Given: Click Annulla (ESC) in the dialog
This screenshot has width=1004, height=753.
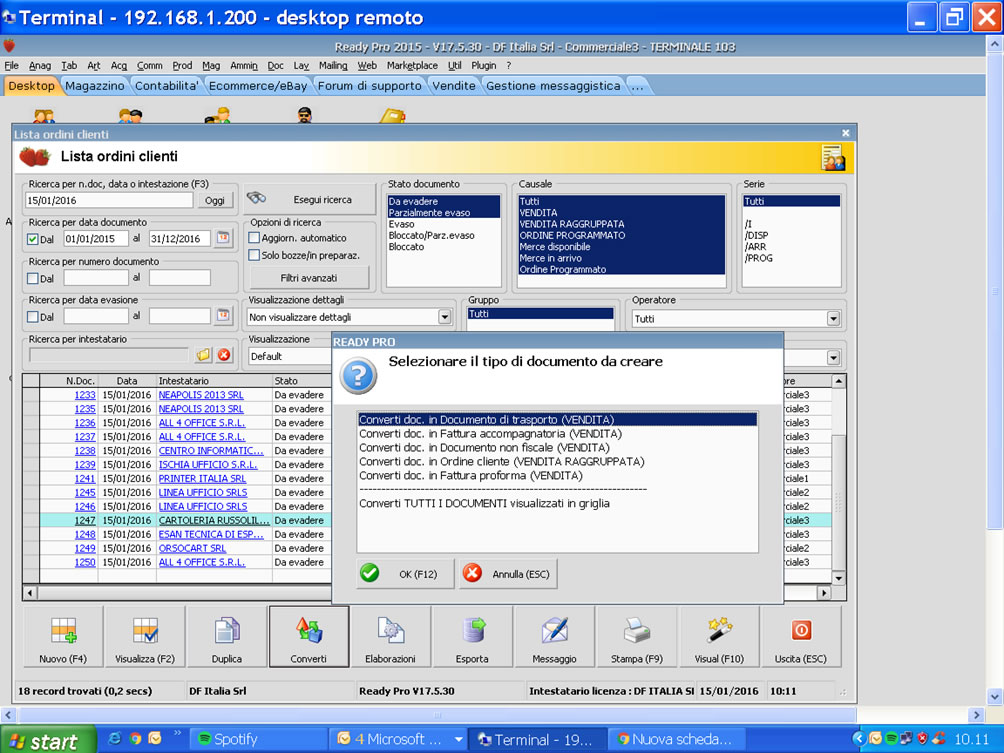Looking at the screenshot, I should point(508,574).
